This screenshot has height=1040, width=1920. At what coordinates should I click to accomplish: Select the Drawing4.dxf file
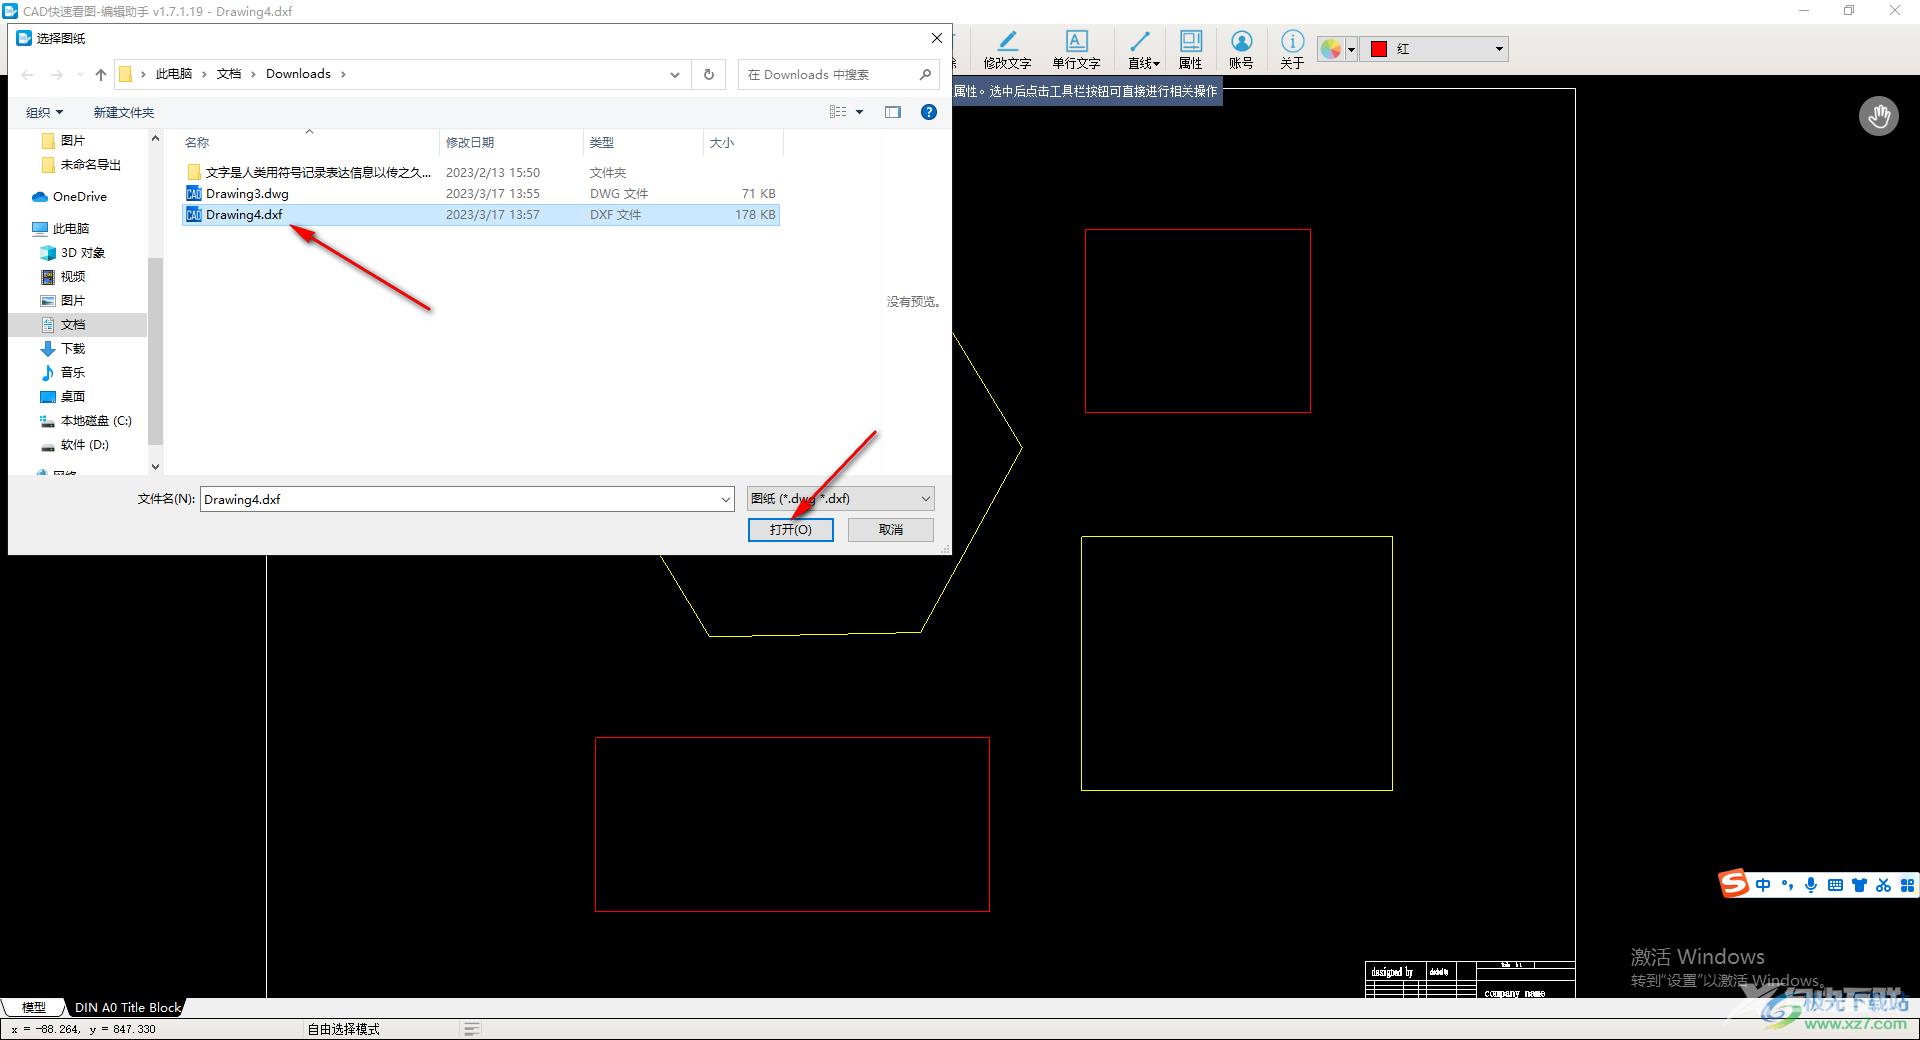tap(481, 214)
